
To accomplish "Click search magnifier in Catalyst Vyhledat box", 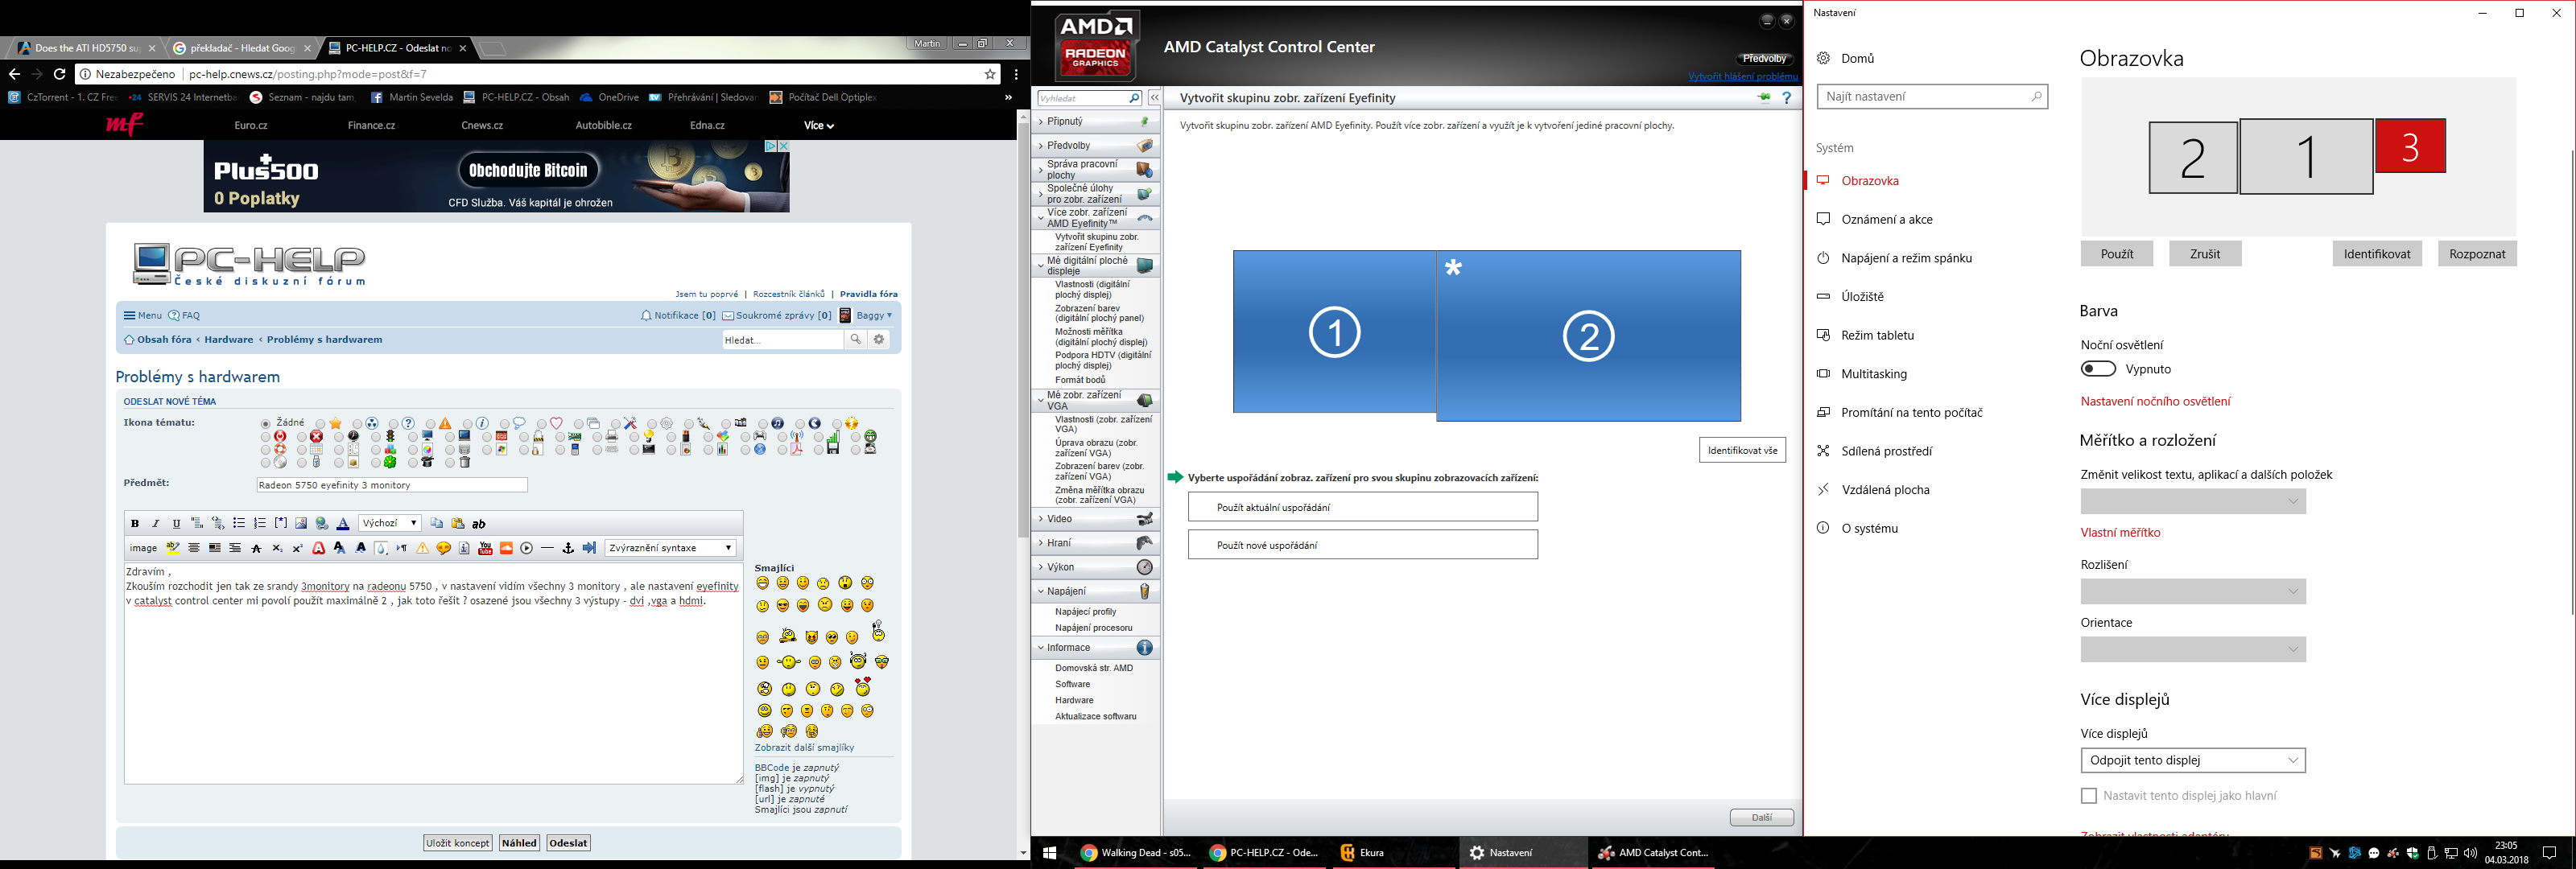I will point(1134,98).
